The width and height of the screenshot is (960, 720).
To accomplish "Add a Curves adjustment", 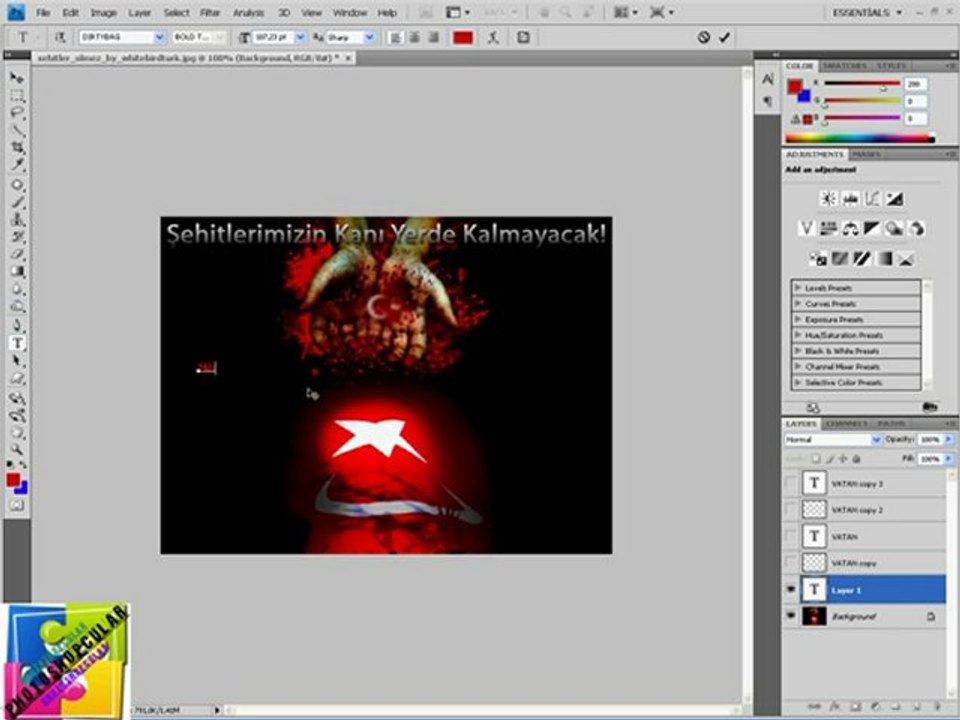I will pyautogui.click(x=872, y=198).
